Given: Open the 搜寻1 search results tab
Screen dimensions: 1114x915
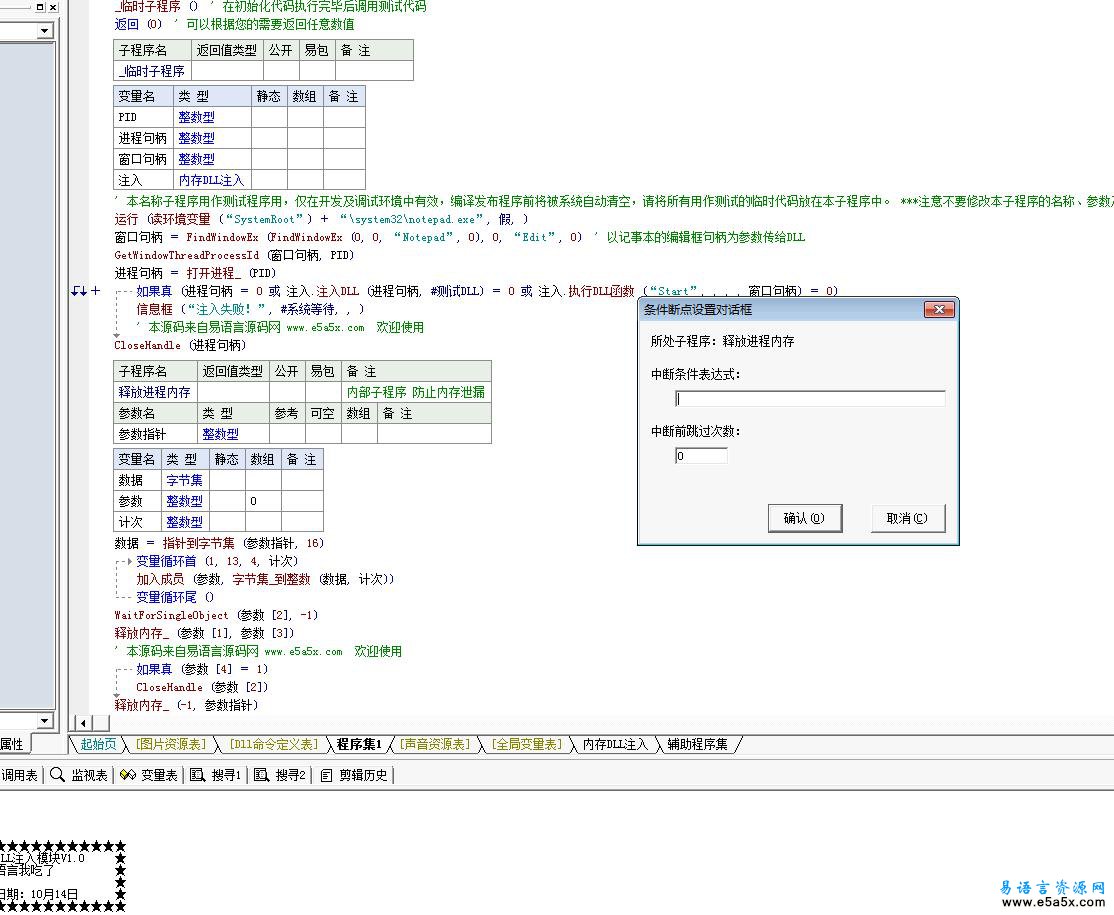Looking at the screenshot, I should pos(216,775).
